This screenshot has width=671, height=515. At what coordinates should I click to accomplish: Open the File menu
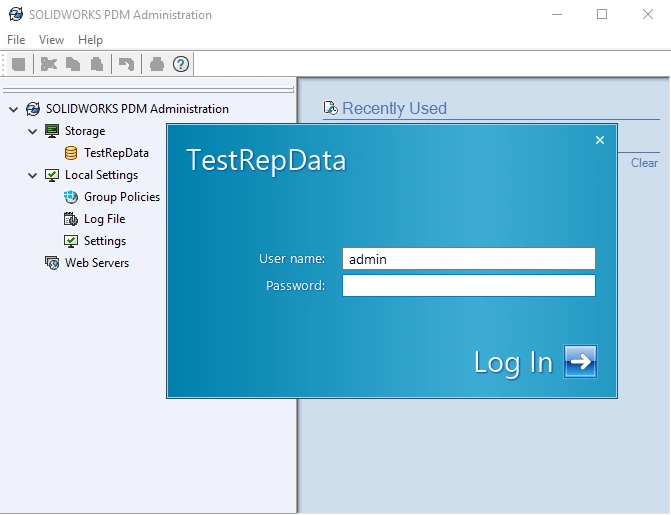16,40
